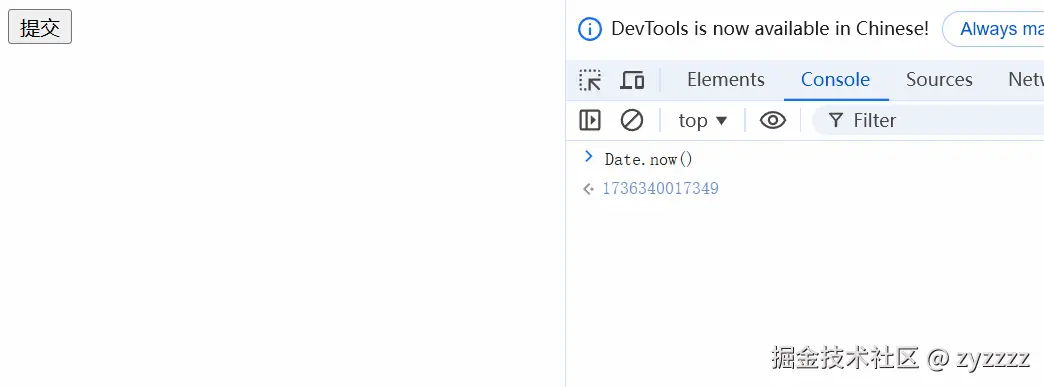This screenshot has height=387, width=1044.
Task: Click the Always match button
Action: coord(994,29)
